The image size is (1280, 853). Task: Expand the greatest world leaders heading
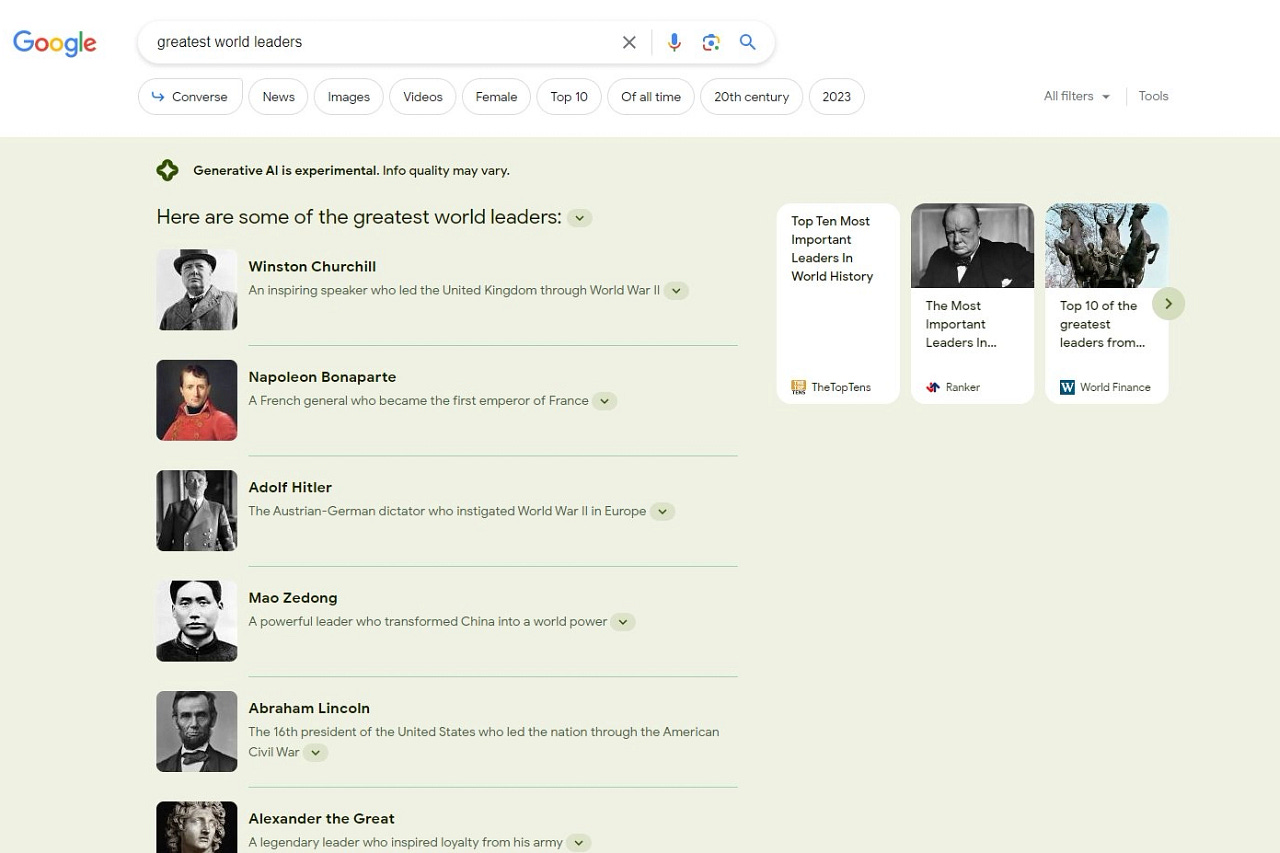[580, 218]
